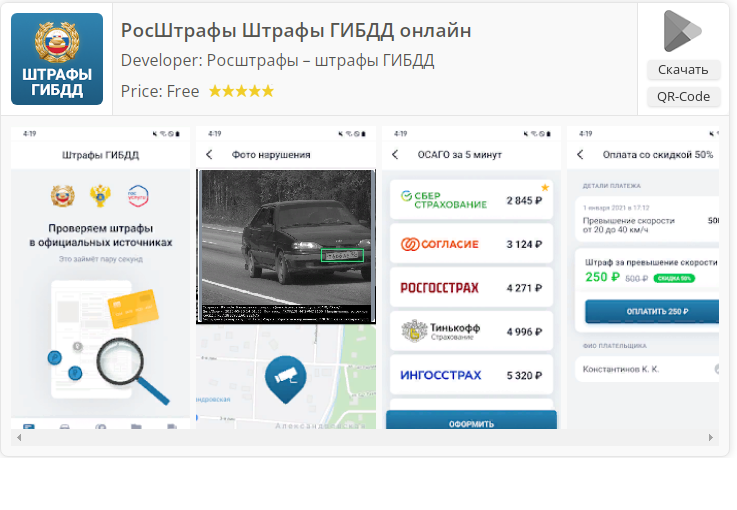Click back arrow next to Оплата со скидкой
737x510 pixels.
click(x=580, y=154)
